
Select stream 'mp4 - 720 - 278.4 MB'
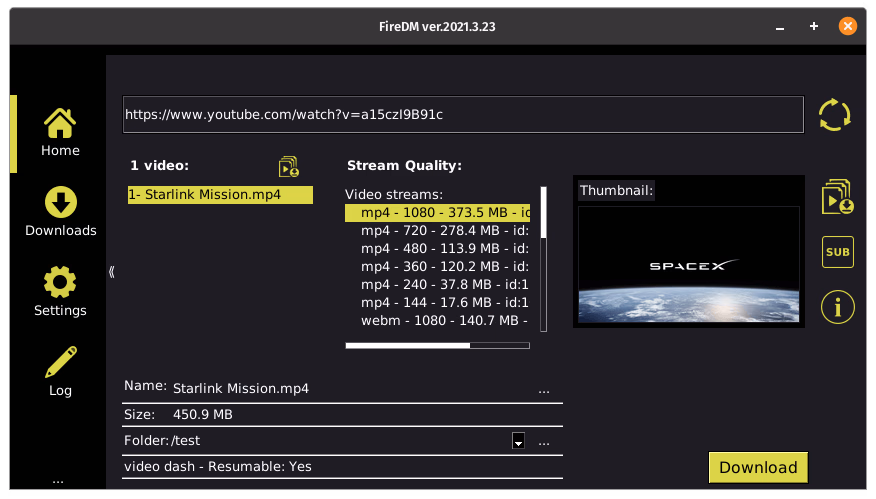(x=437, y=230)
